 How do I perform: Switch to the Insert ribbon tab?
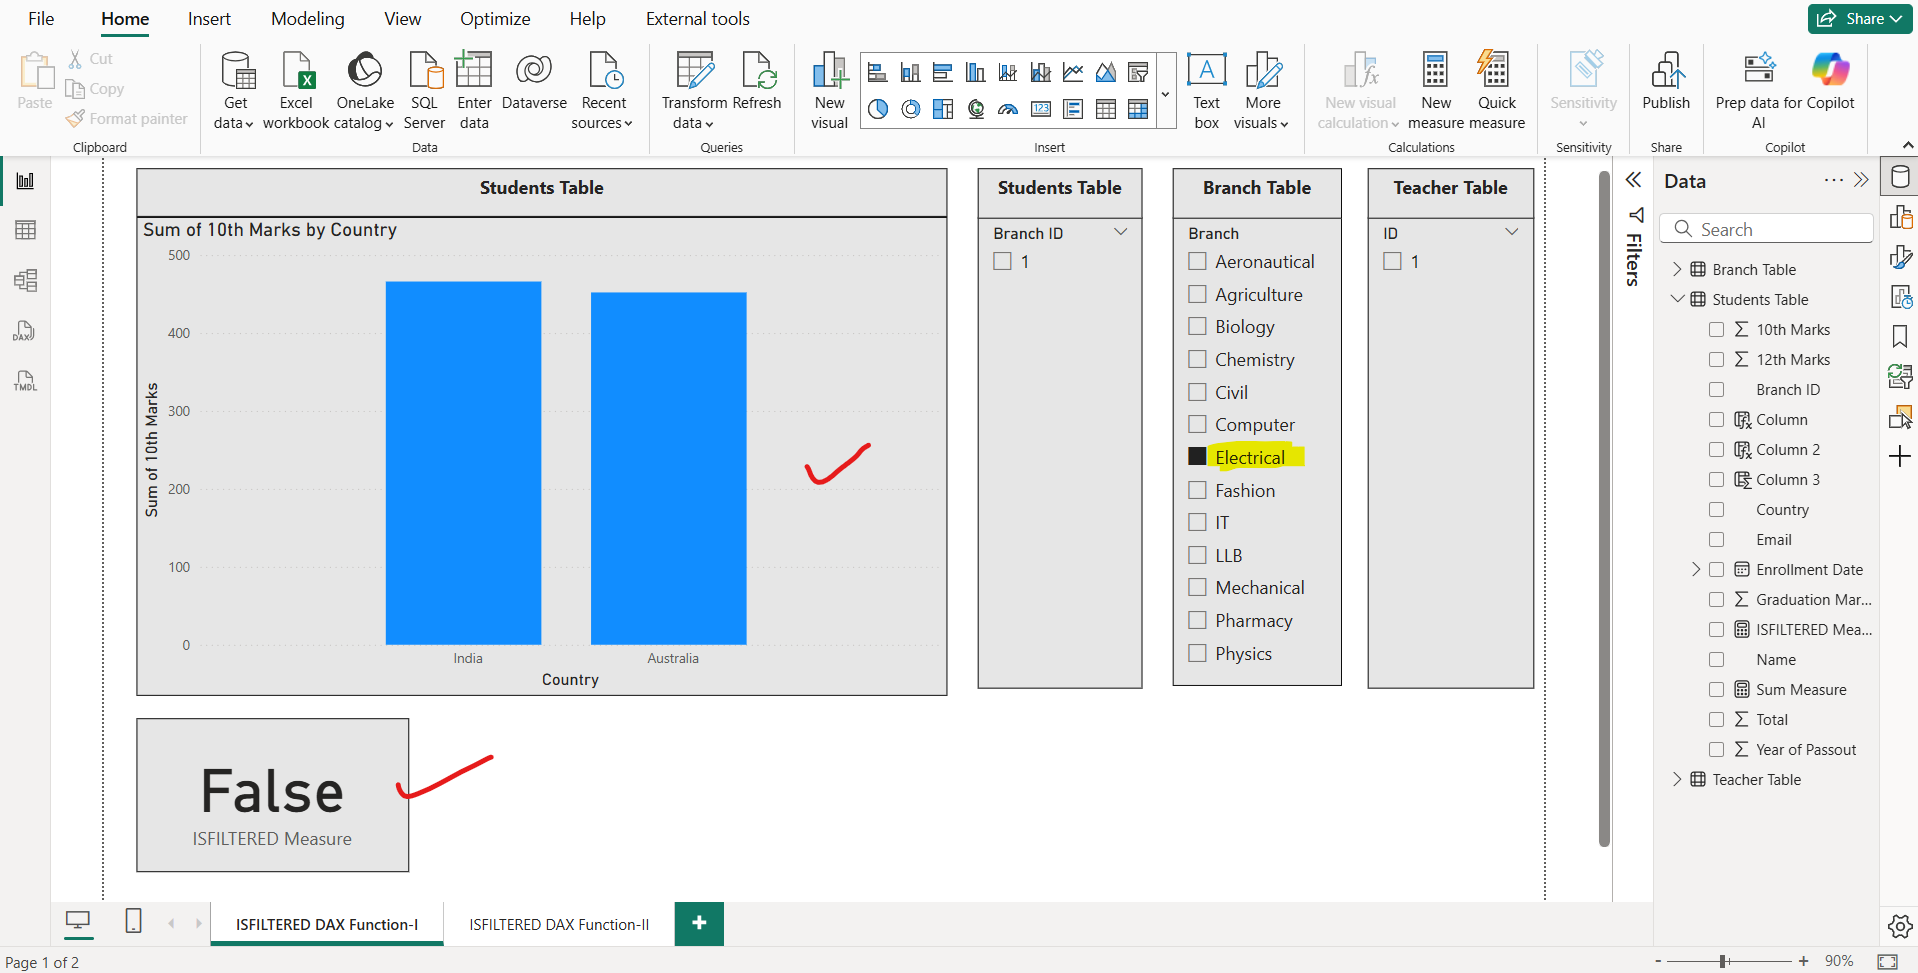pos(208,18)
